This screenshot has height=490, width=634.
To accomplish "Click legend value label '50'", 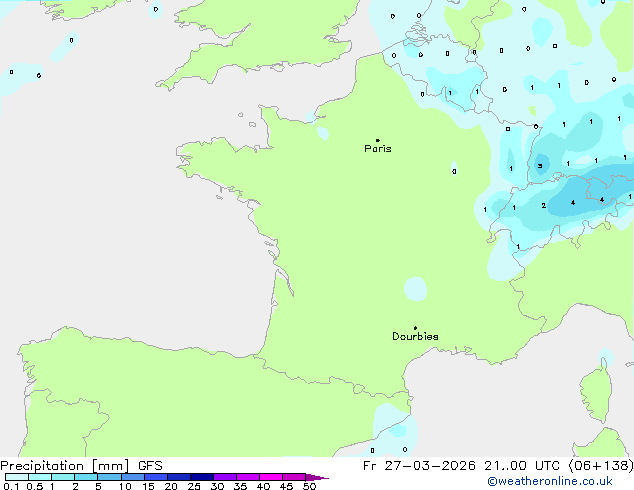I will click(309, 486).
